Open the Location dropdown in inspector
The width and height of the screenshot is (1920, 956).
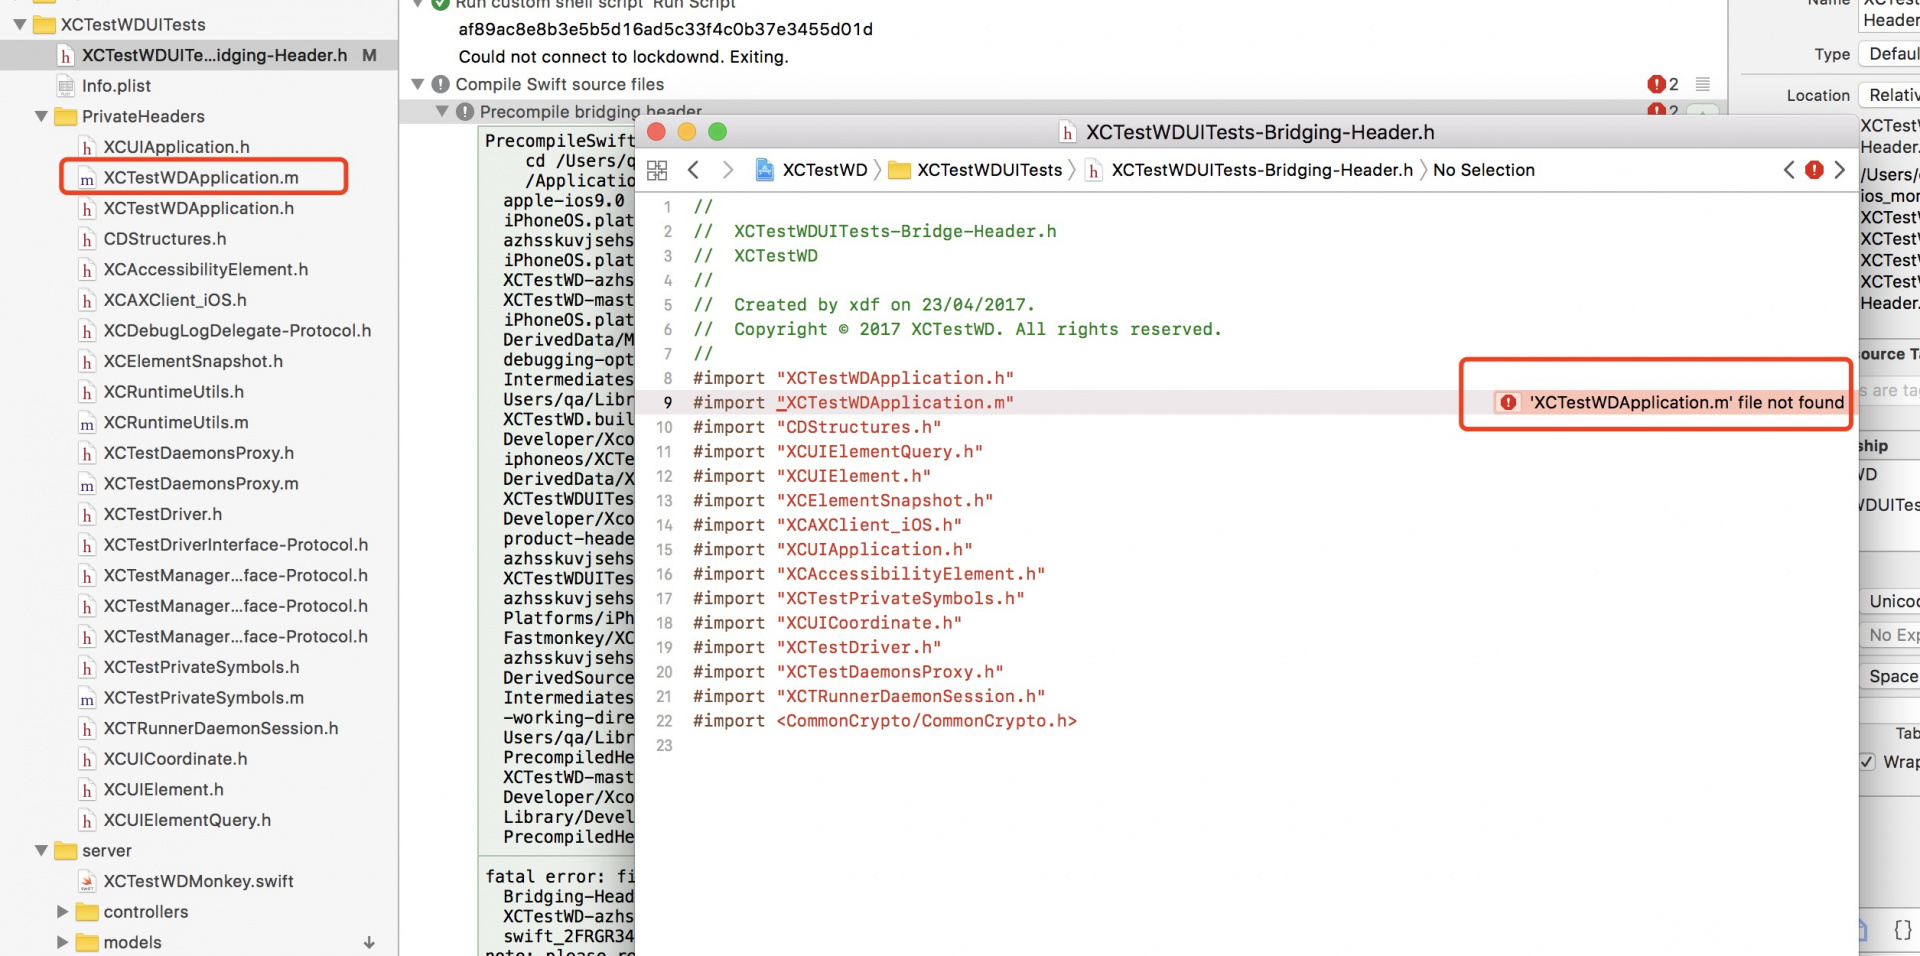click(1889, 95)
